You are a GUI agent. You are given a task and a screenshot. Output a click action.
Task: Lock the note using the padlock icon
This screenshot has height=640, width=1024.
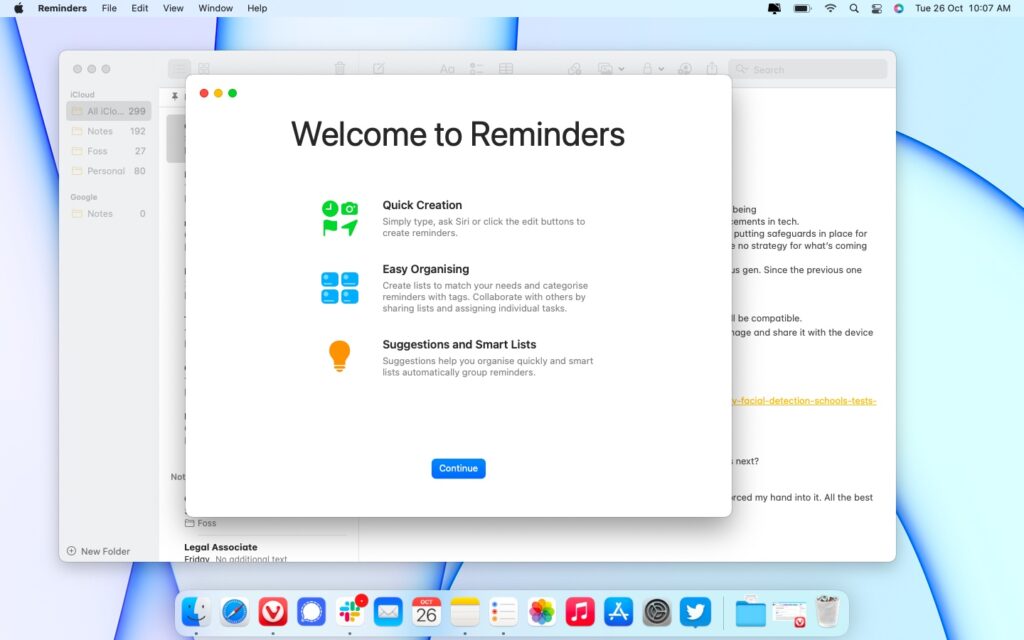(x=648, y=68)
